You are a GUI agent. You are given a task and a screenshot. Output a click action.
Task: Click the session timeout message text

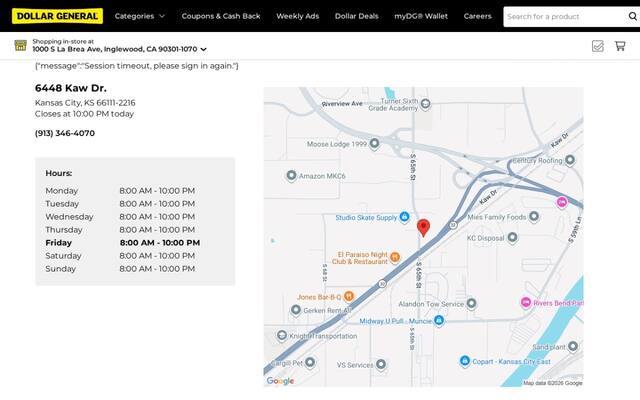137,66
